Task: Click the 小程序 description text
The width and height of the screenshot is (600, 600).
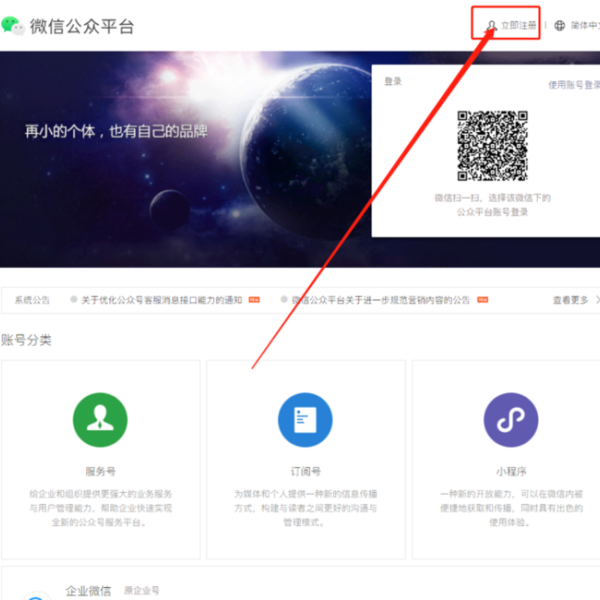Action: [511, 508]
